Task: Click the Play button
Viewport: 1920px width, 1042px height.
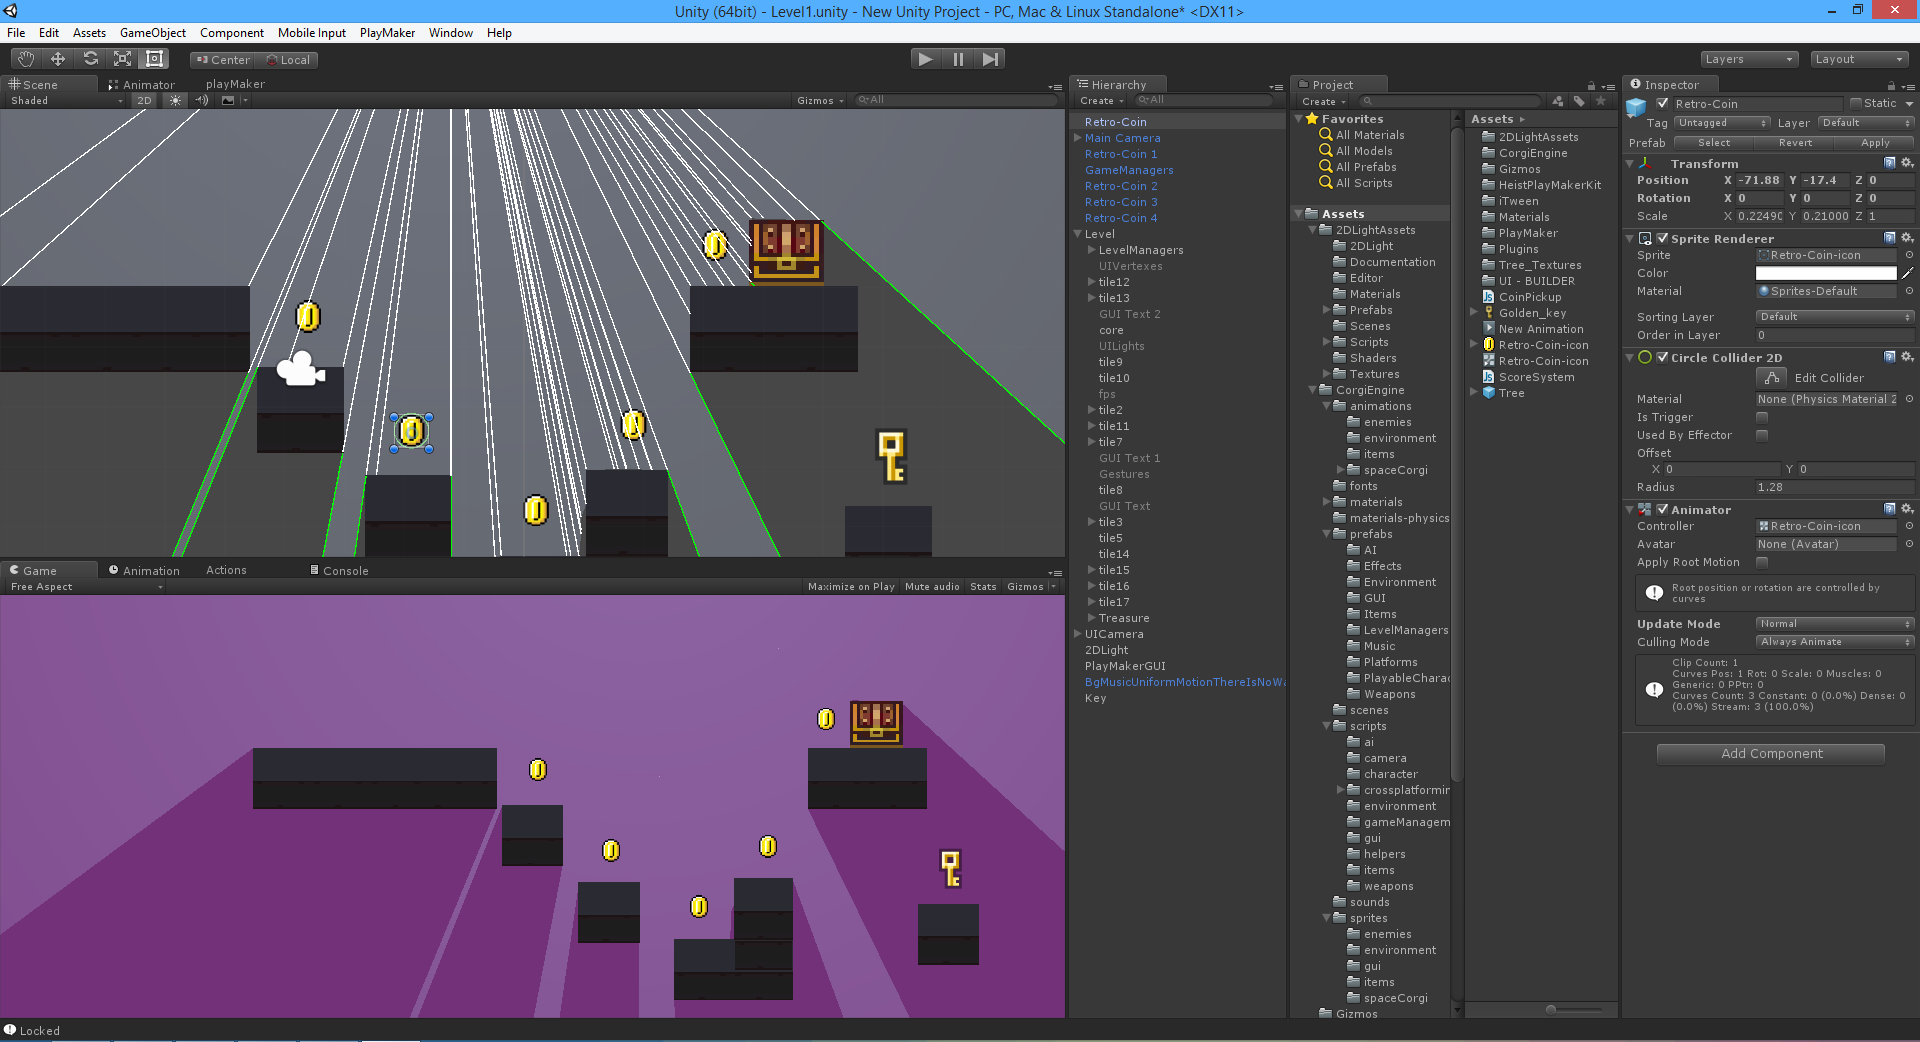Action: pyautogui.click(x=926, y=59)
